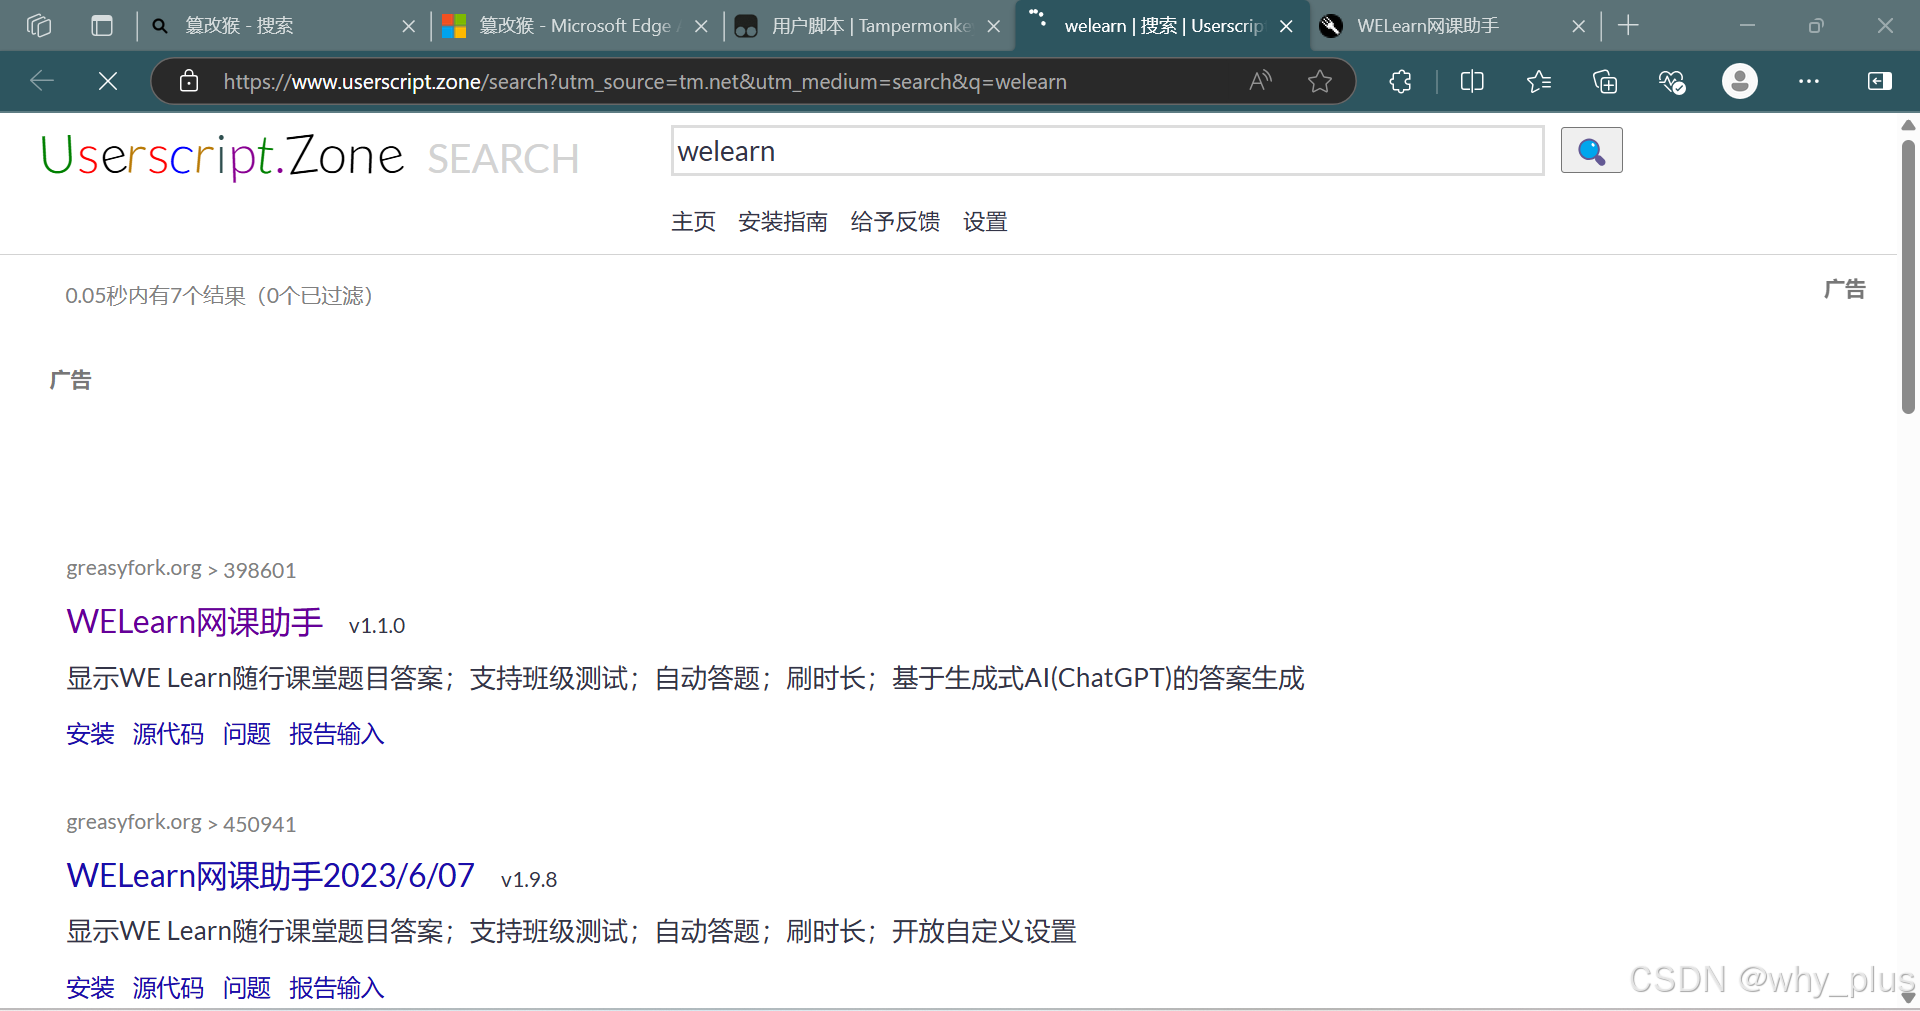
Task: Click 问题 for WELearn网课助手2023/6/07
Action: (247, 988)
